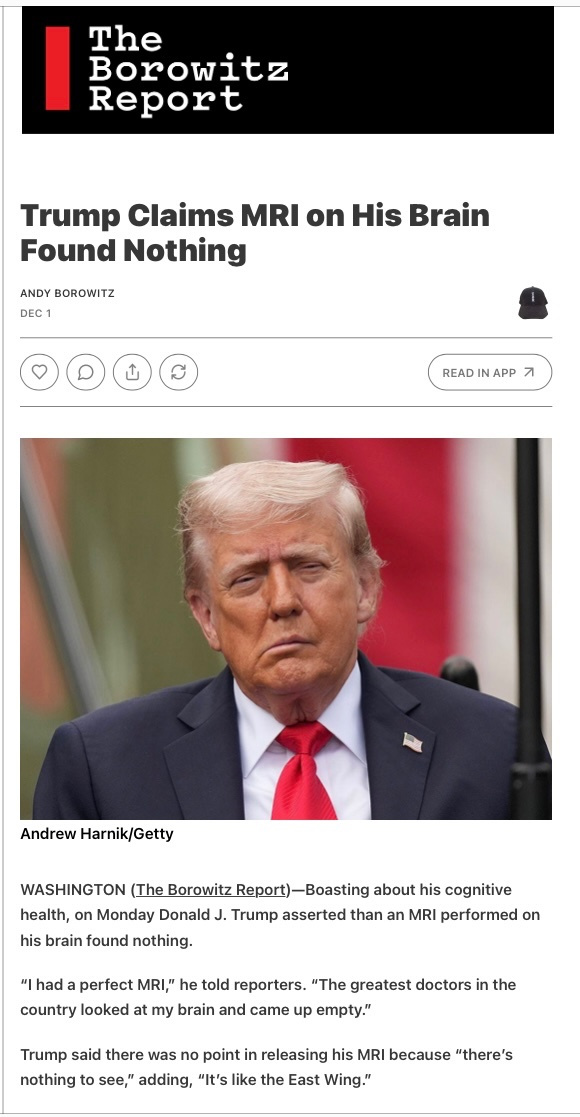This screenshot has width=580, height=1117.
Task: Like the post with the heart icon
Action: (x=39, y=372)
